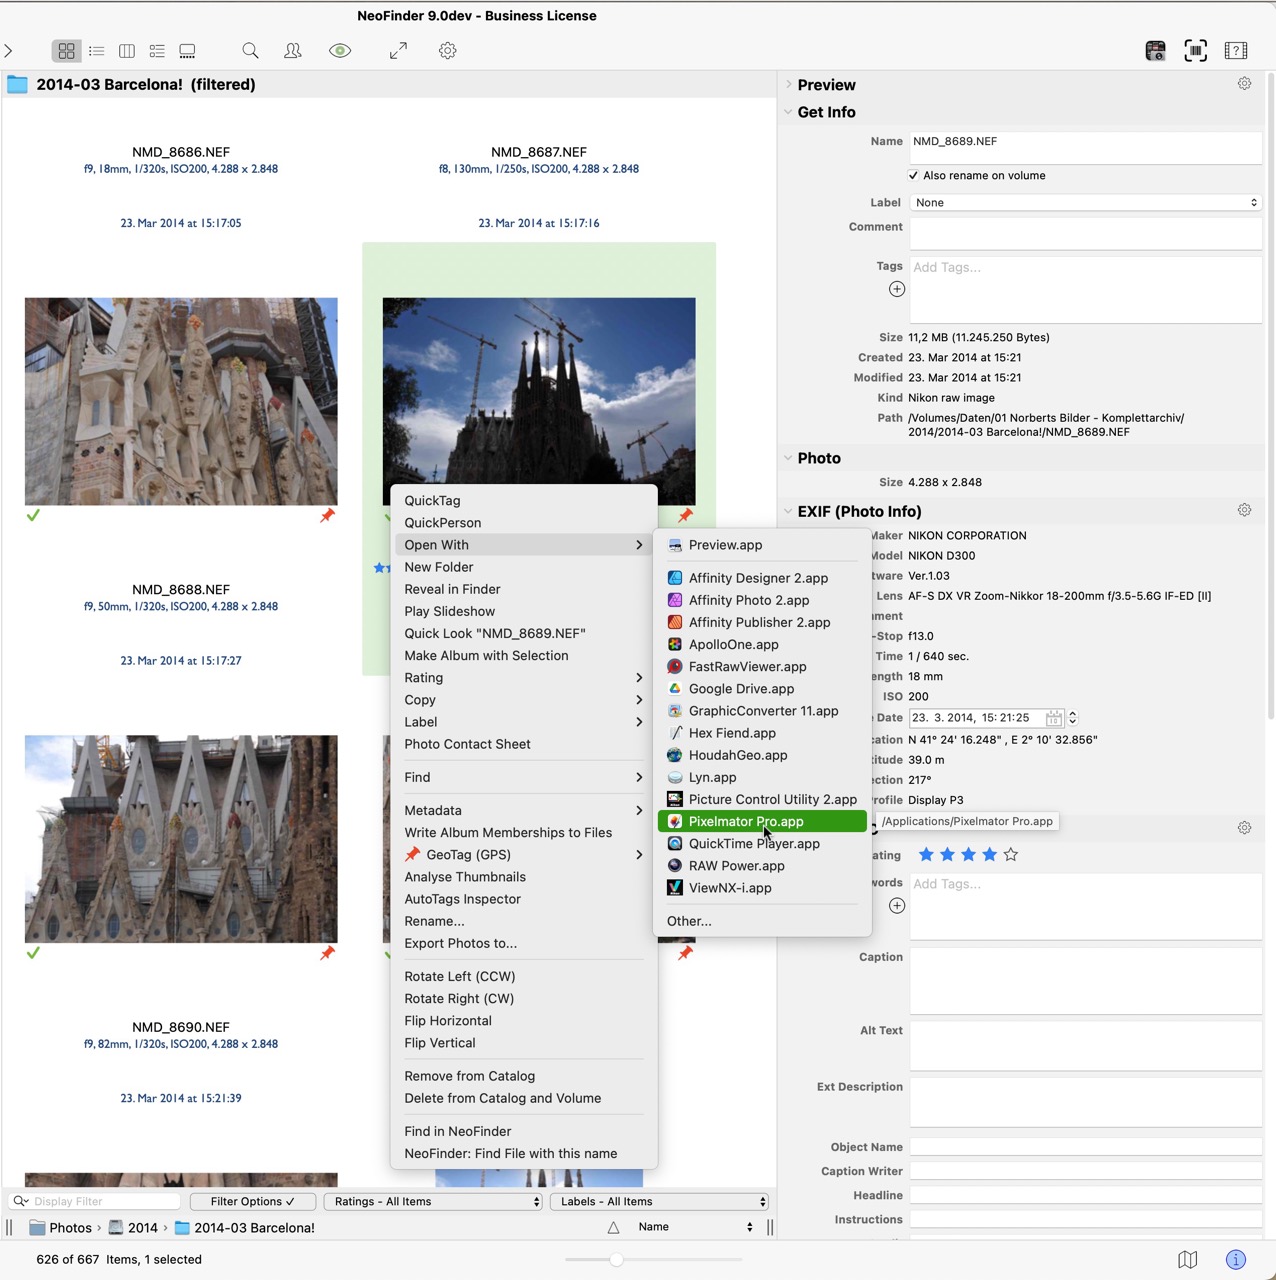Select Reveal in Finder

523,590
